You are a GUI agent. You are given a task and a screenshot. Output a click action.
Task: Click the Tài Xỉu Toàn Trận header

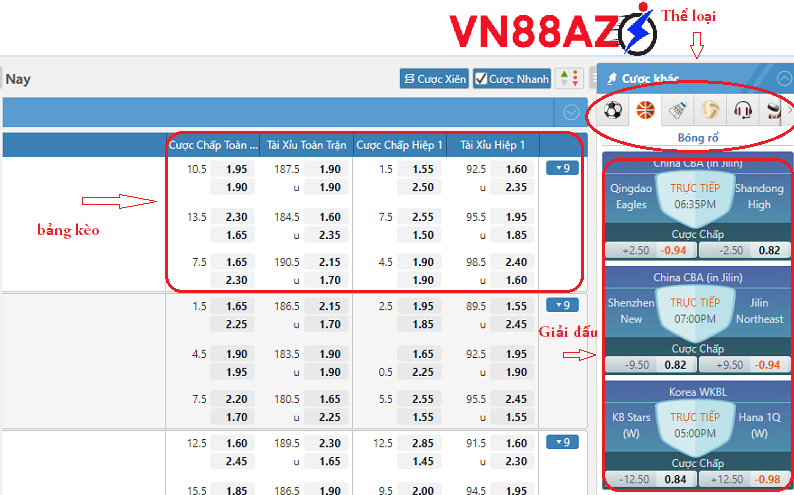306,145
